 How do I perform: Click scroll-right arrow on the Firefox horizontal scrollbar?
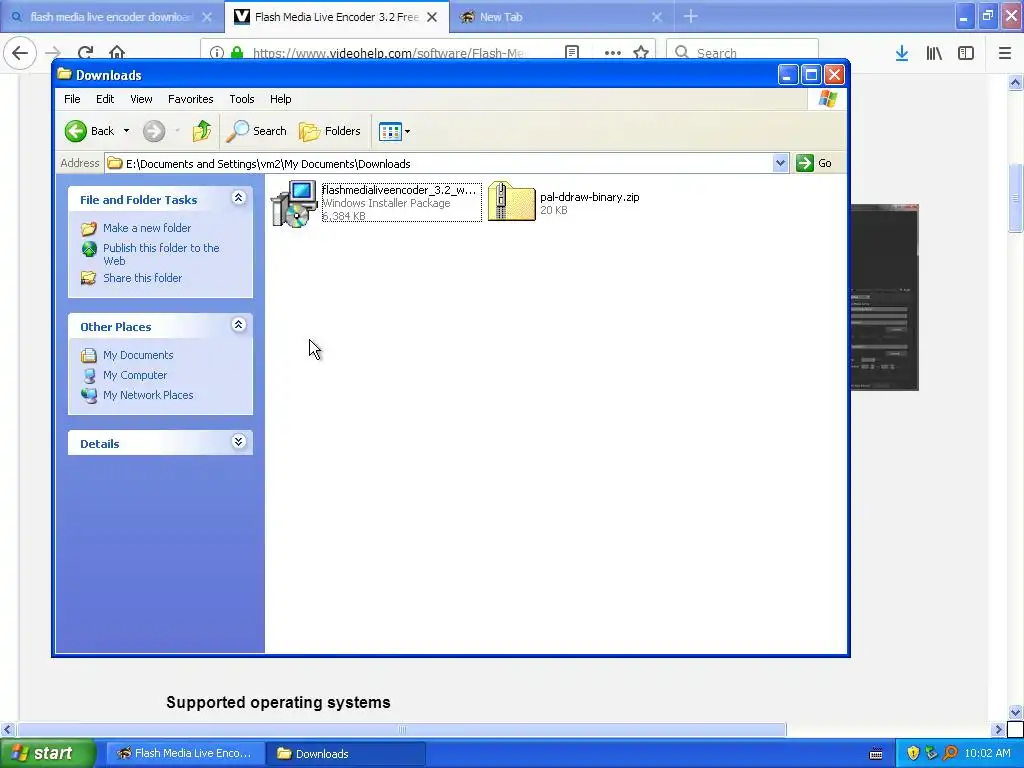(x=999, y=729)
